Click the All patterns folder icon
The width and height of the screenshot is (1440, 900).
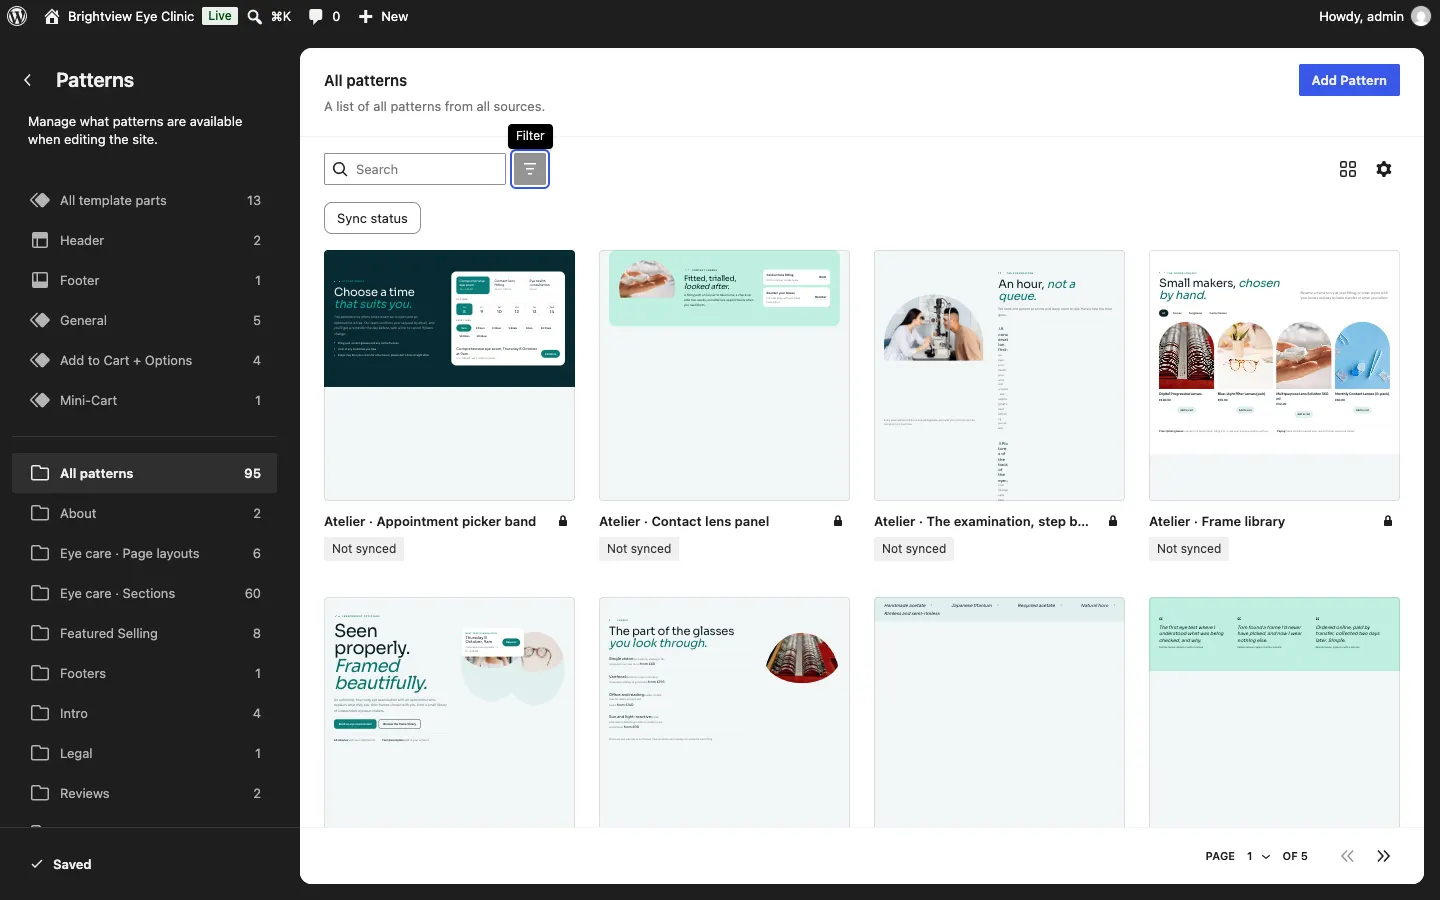(x=40, y=473)
